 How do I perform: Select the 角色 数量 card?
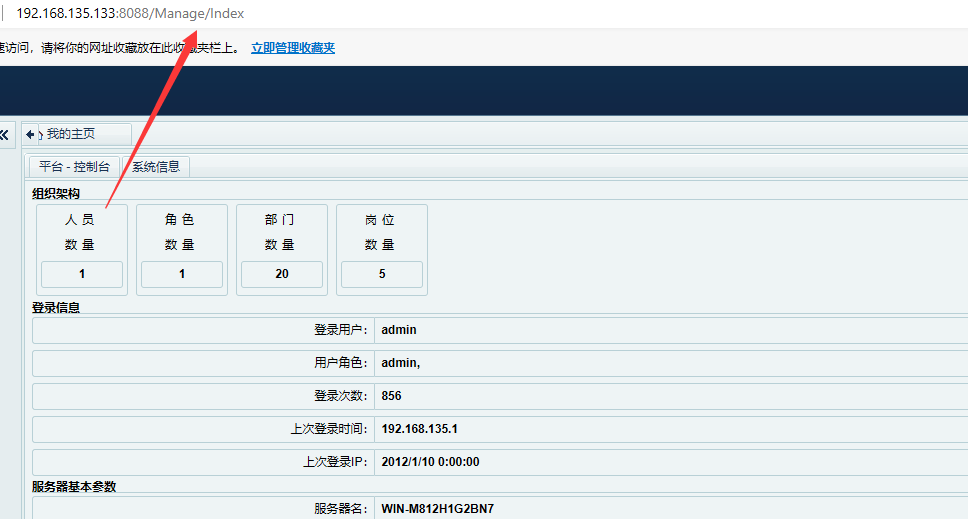click(x=181, y=232)
